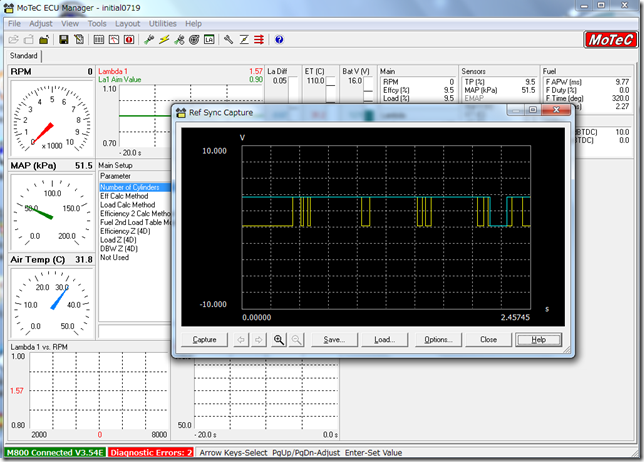Open the Utilities menu
The width and height of the screenshot is (644, 462).
[x=163, y=23]
